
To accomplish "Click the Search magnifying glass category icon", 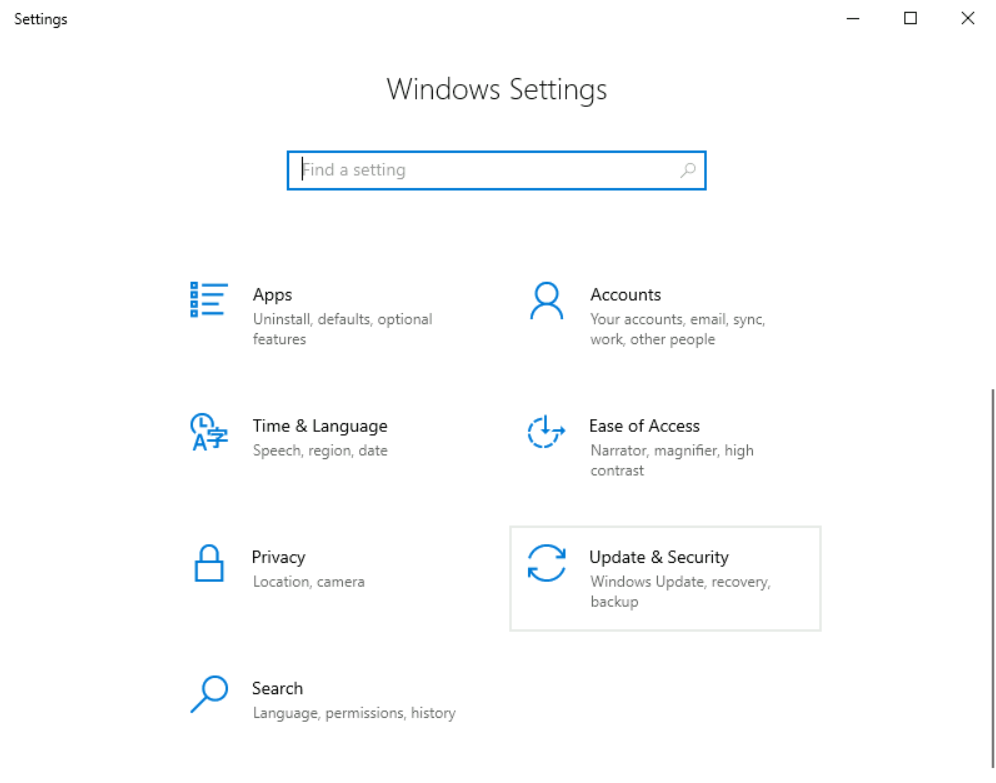I will (x=208, y=694).
